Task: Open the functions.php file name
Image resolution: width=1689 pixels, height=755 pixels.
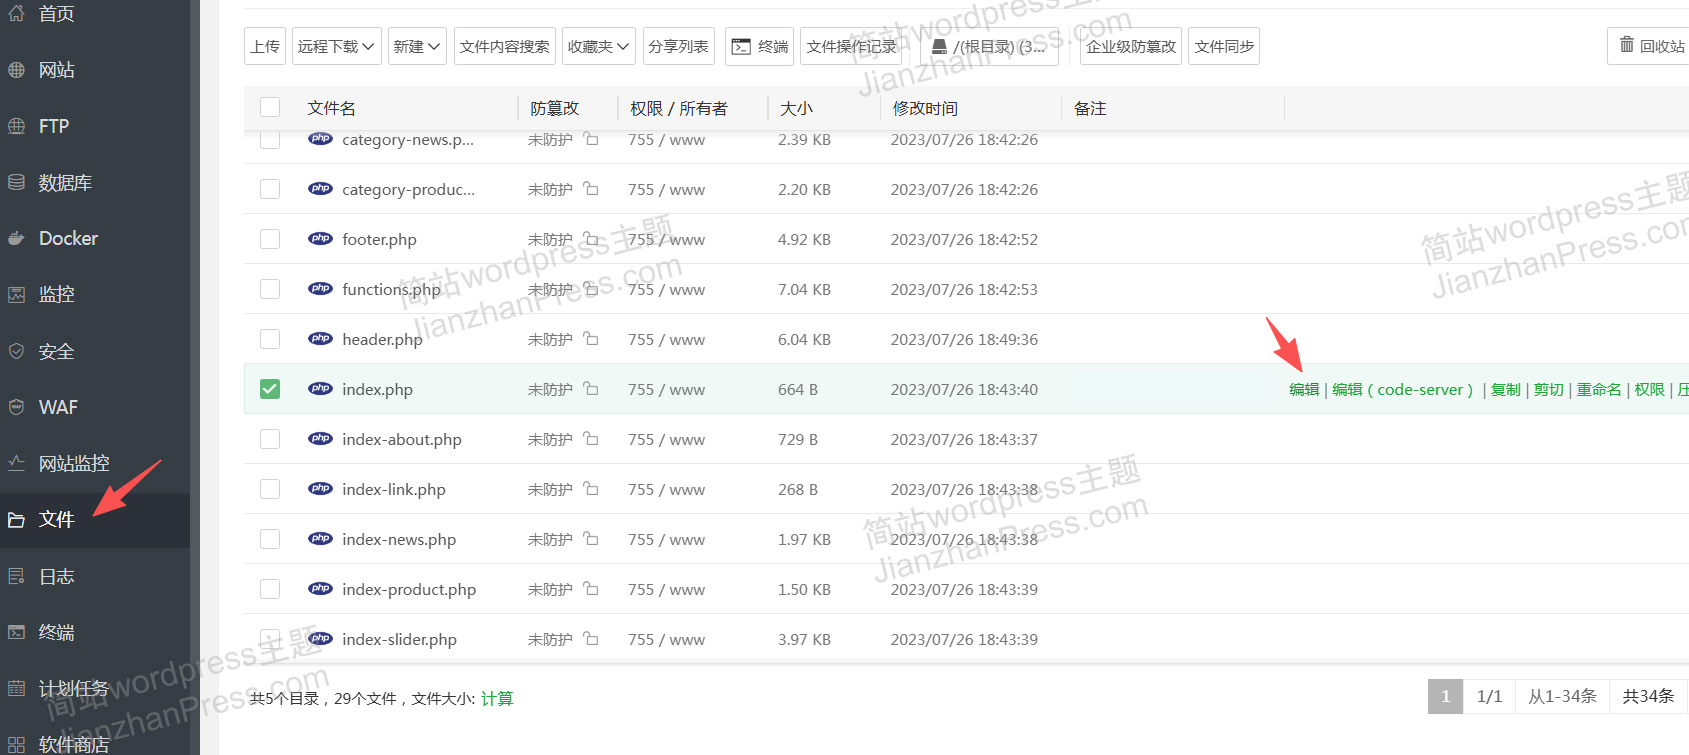Action: [x=391, y=290]
